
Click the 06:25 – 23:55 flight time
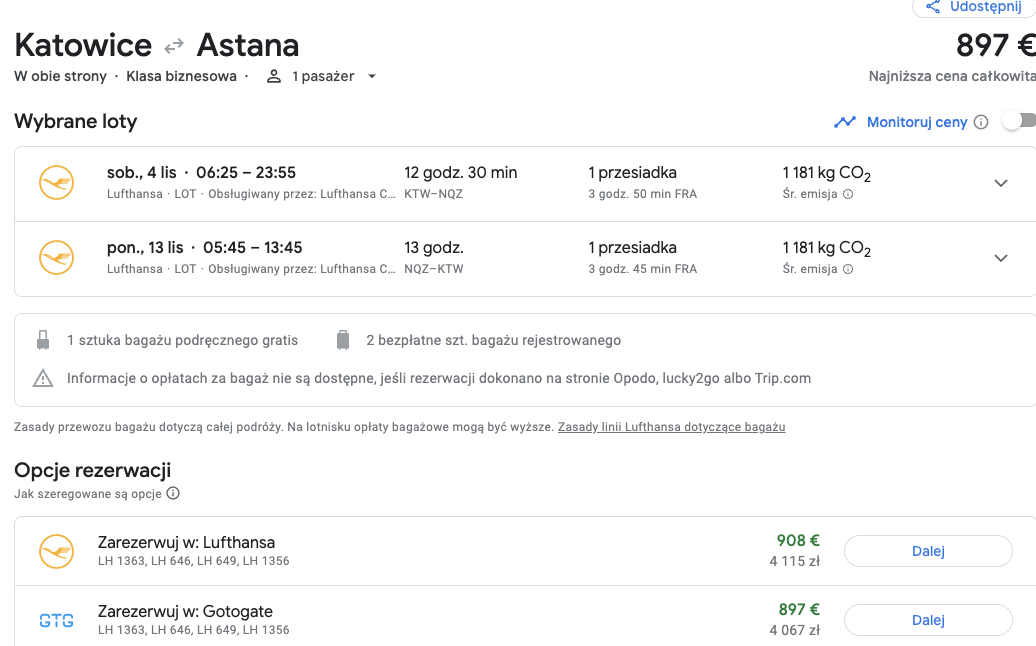246,172
